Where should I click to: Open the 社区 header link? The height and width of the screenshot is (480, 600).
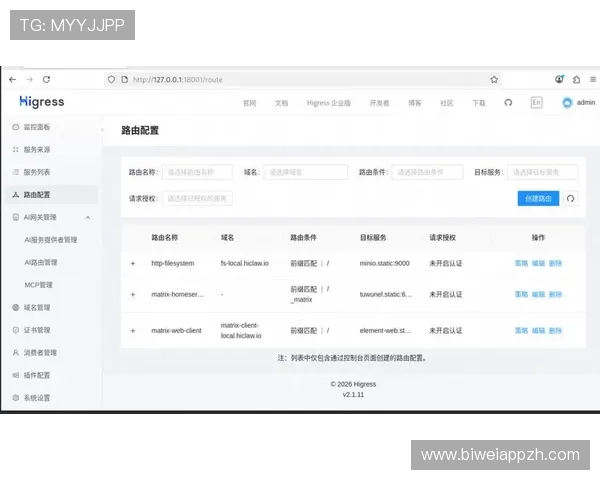(447, 103)
